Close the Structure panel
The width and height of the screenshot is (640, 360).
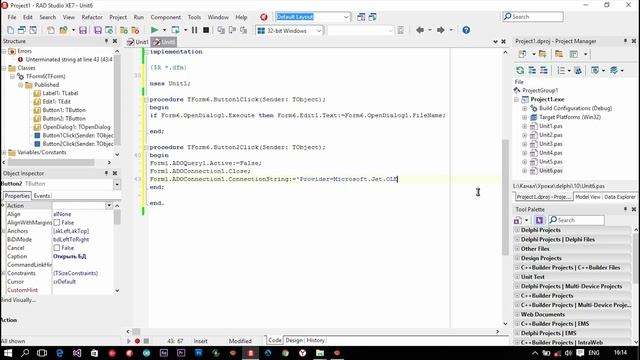tap(115, 41)
